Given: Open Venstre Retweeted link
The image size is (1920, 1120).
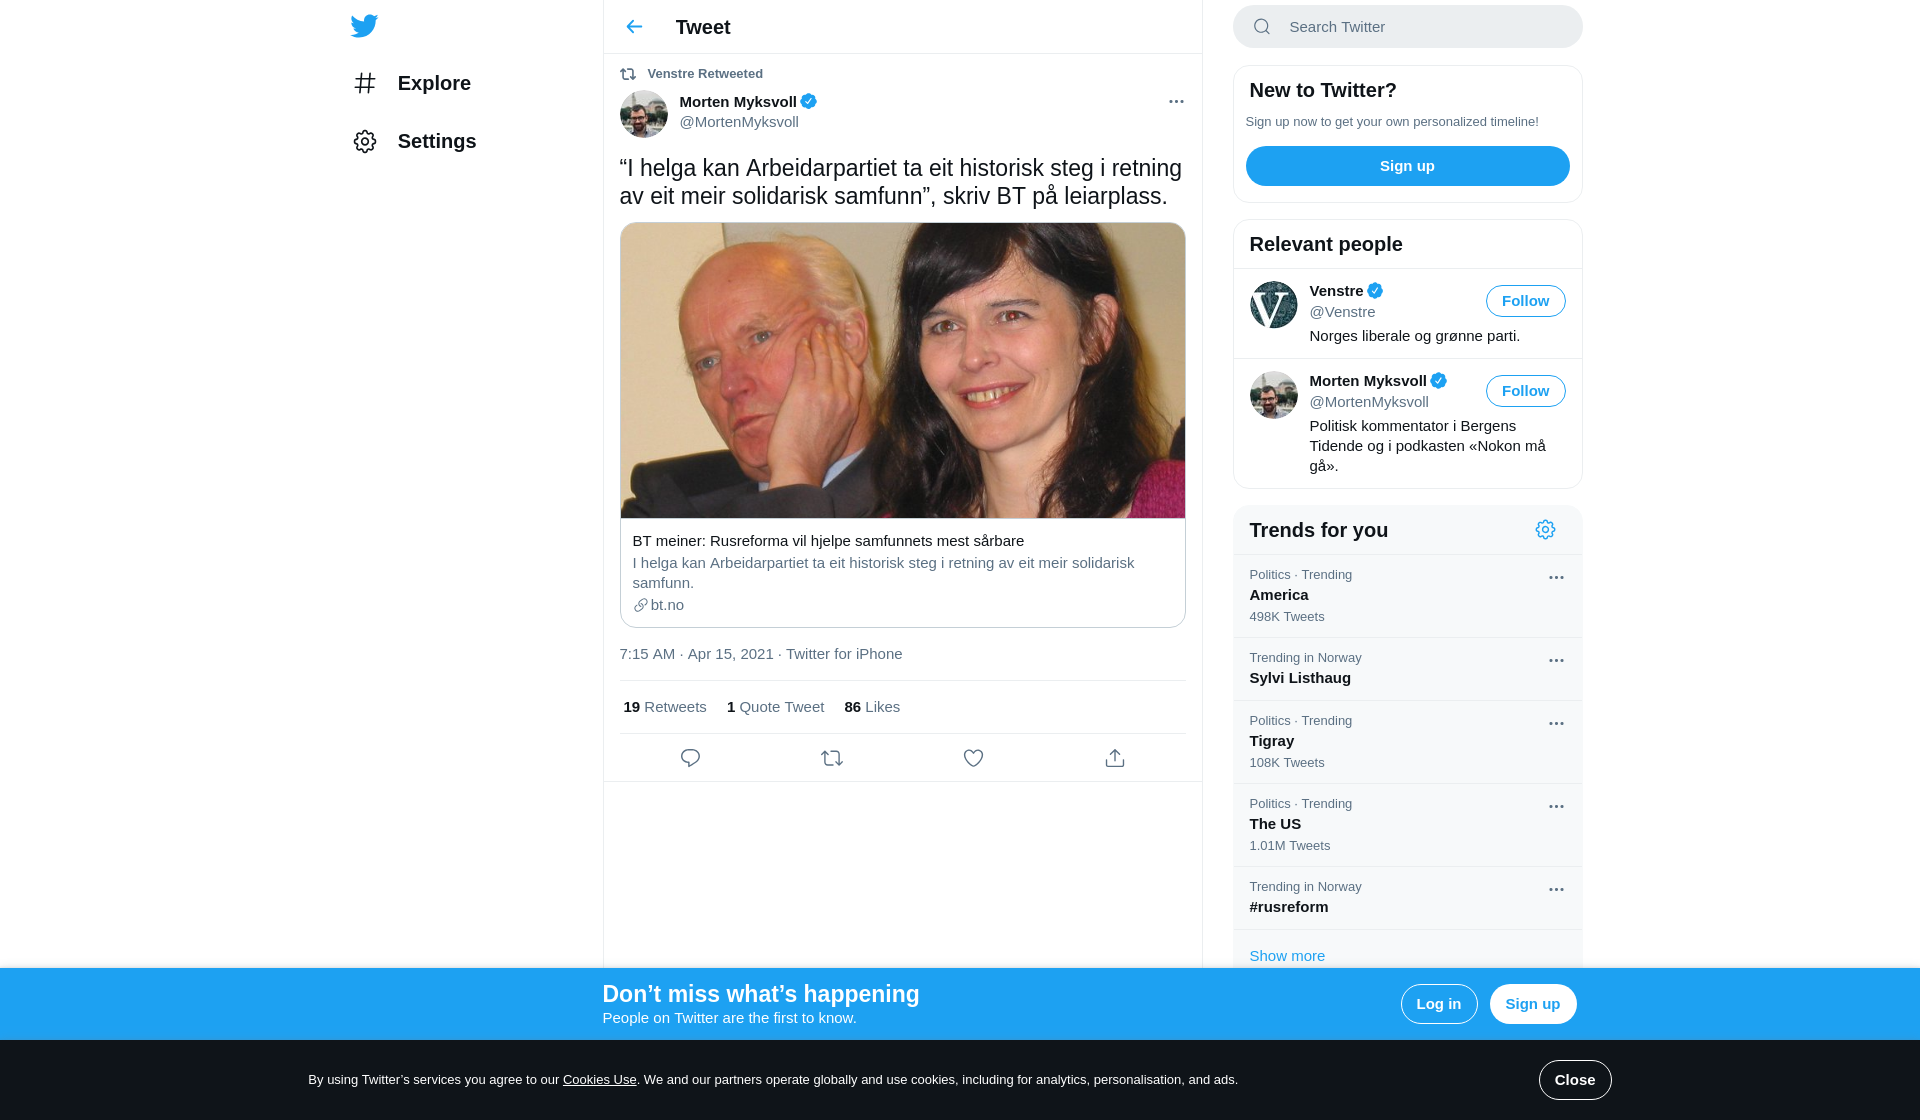Looking at the screenshot, I should pos(705,74).
